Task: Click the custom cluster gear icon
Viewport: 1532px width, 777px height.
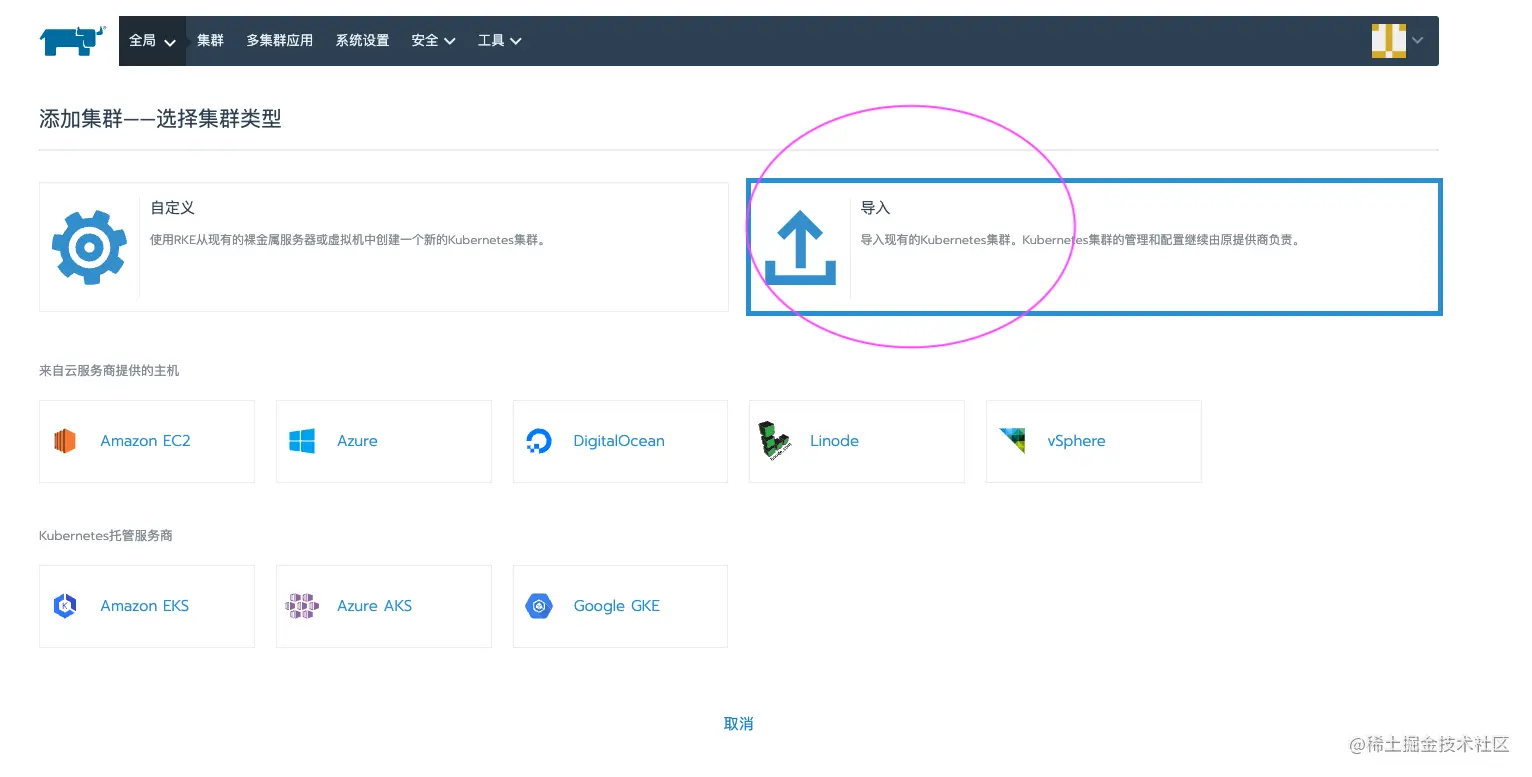Action: click(89, 247)
